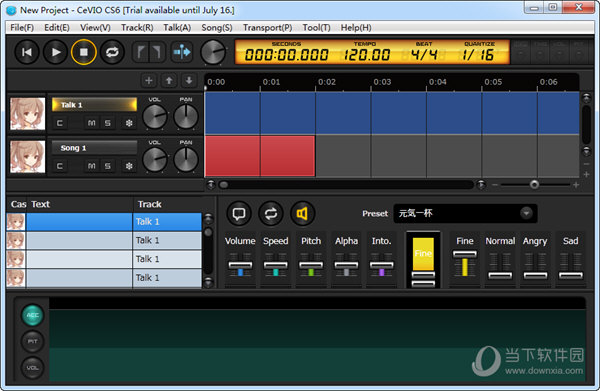Click the red Song 1 clip in timeline

point(260,156)
